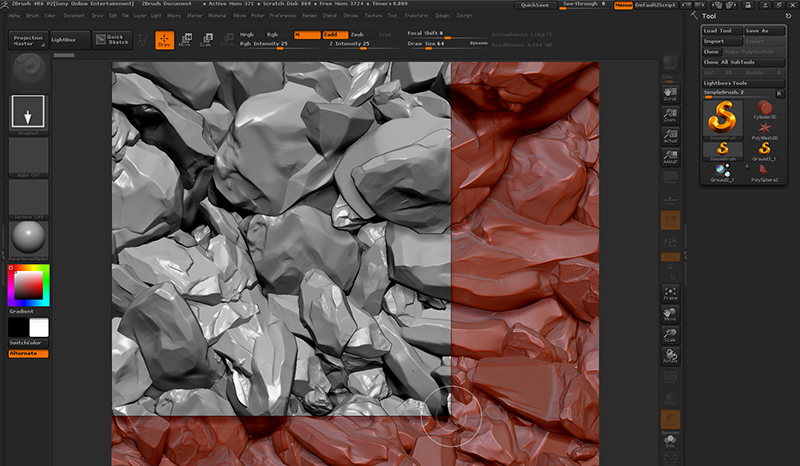Select the Cylinder3D tool
The height and width of the screenshot is (466, 800).
pyautogui.click(x=764, y=110)
